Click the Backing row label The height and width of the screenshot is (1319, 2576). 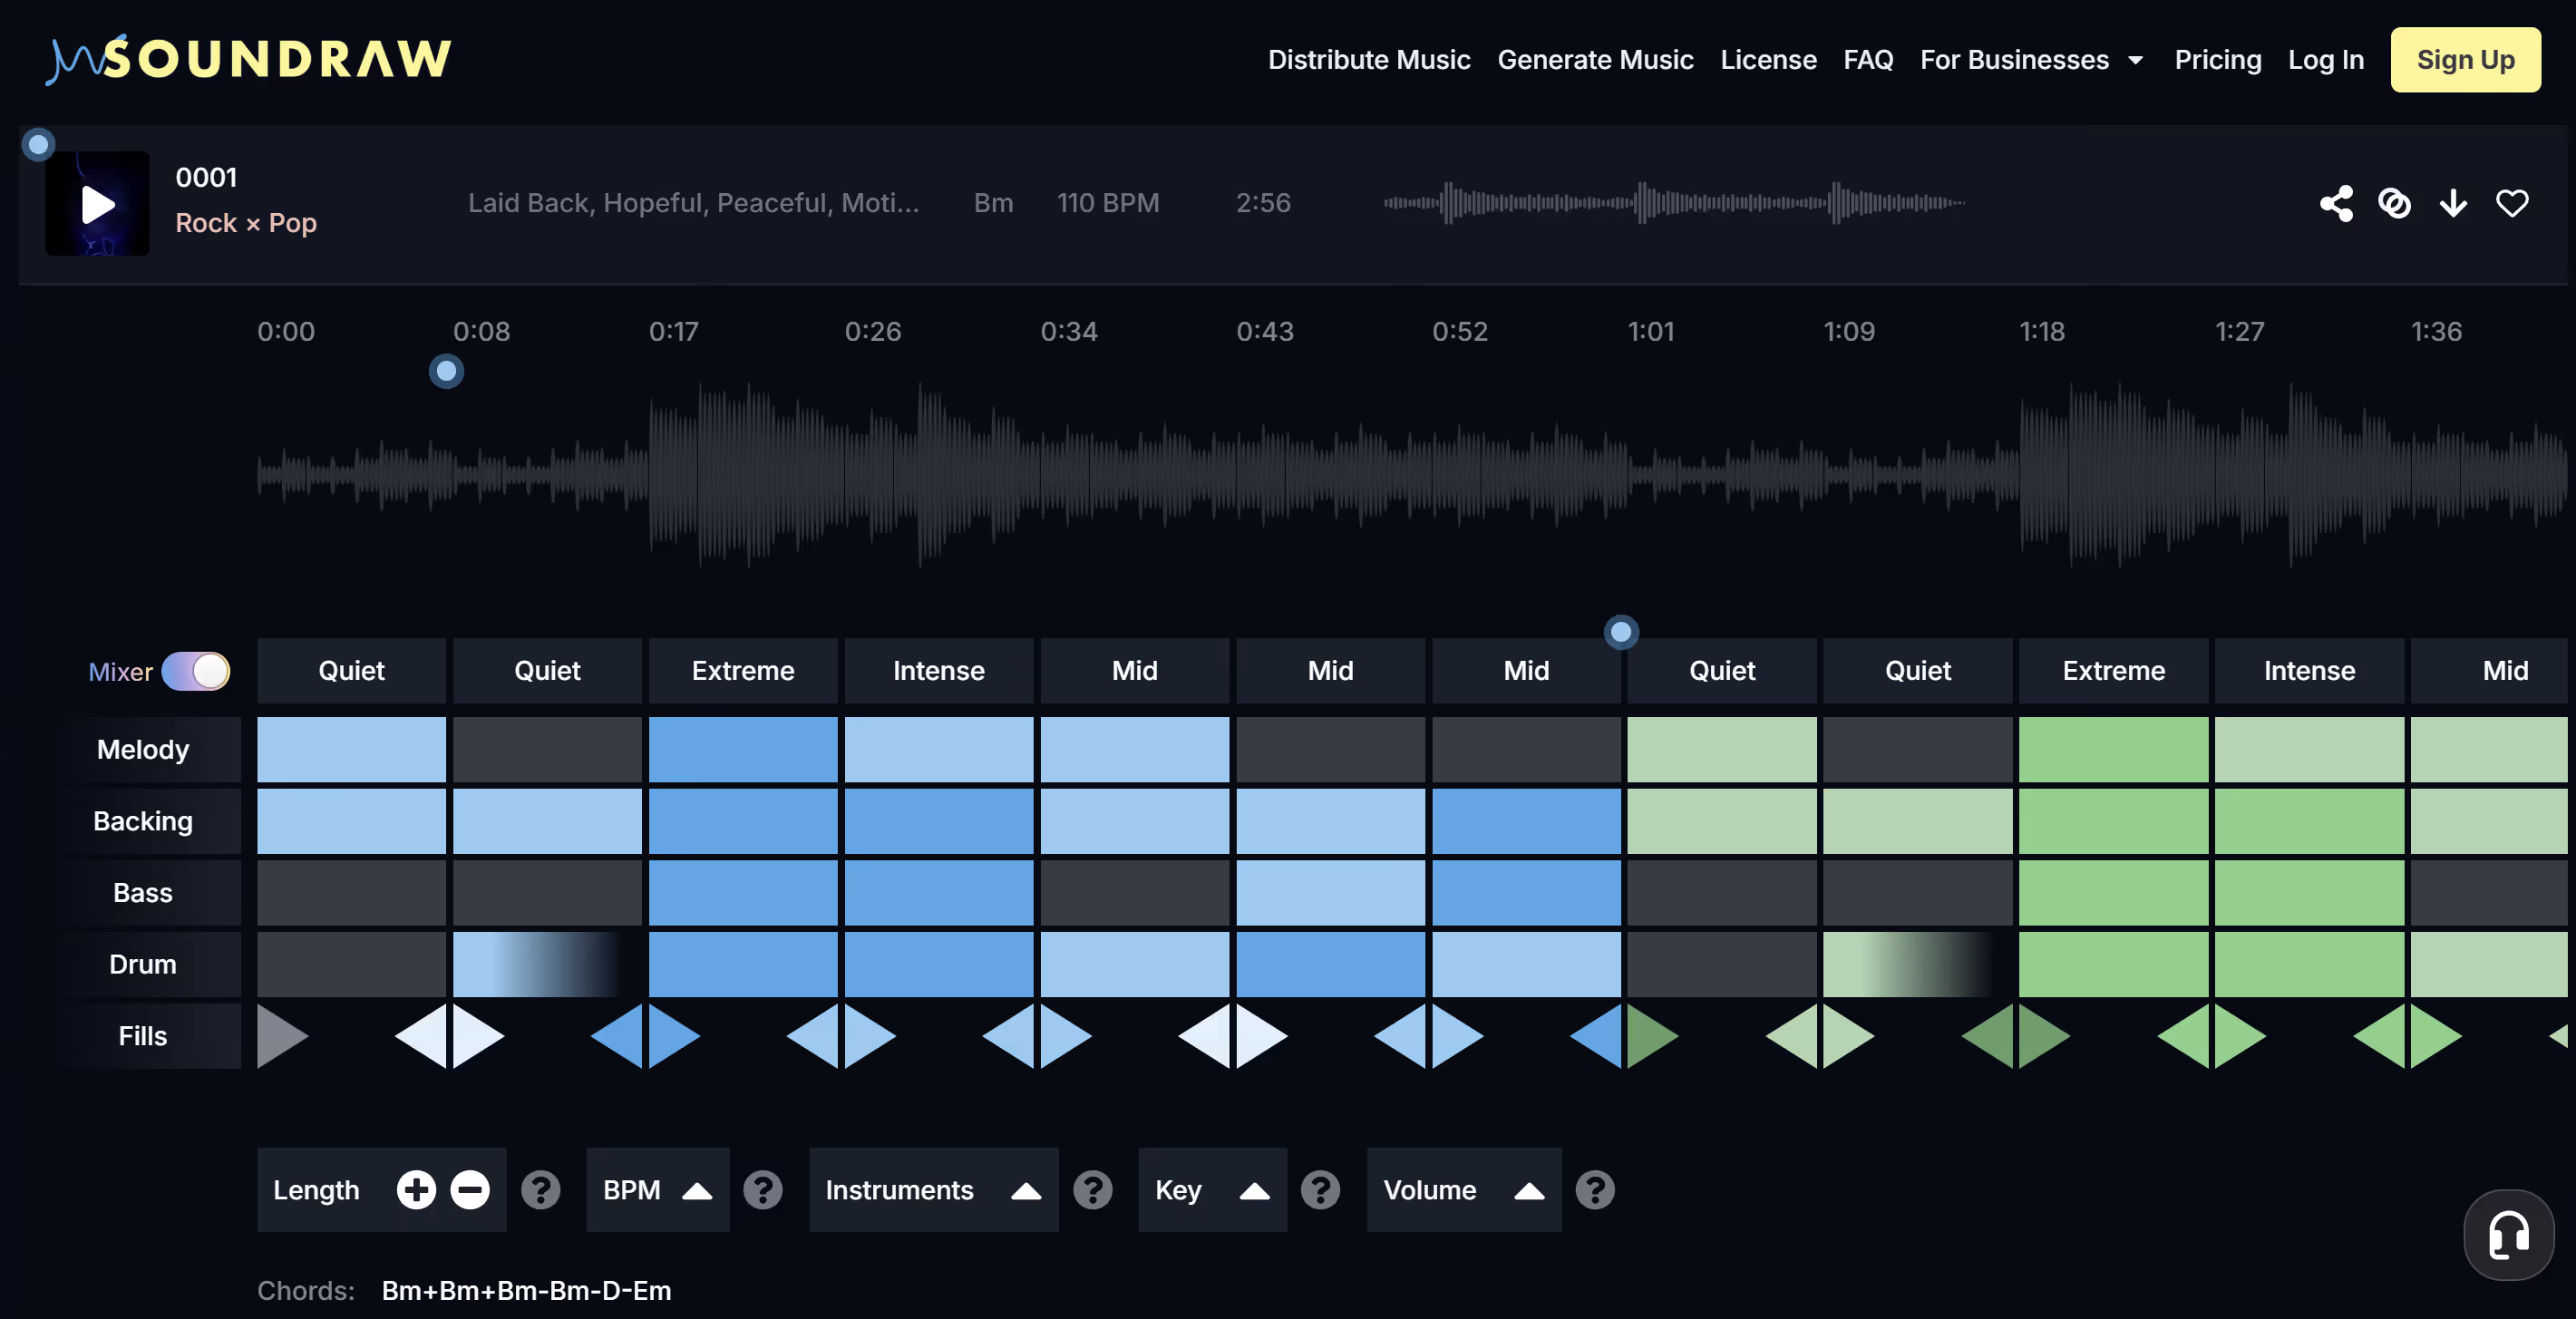click(143, 821)
